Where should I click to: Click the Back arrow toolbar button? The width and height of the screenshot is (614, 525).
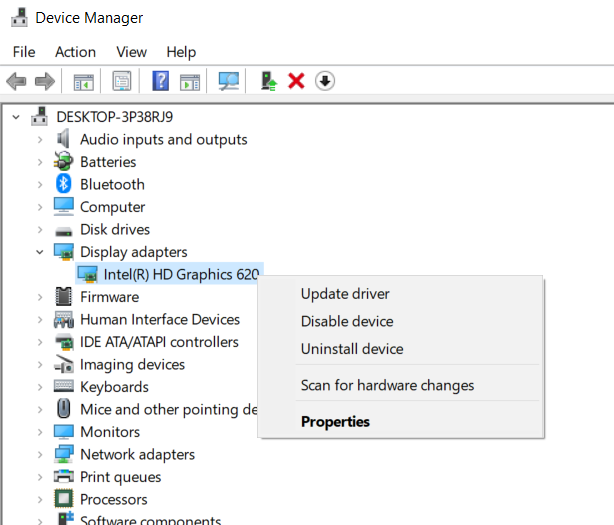16,81
